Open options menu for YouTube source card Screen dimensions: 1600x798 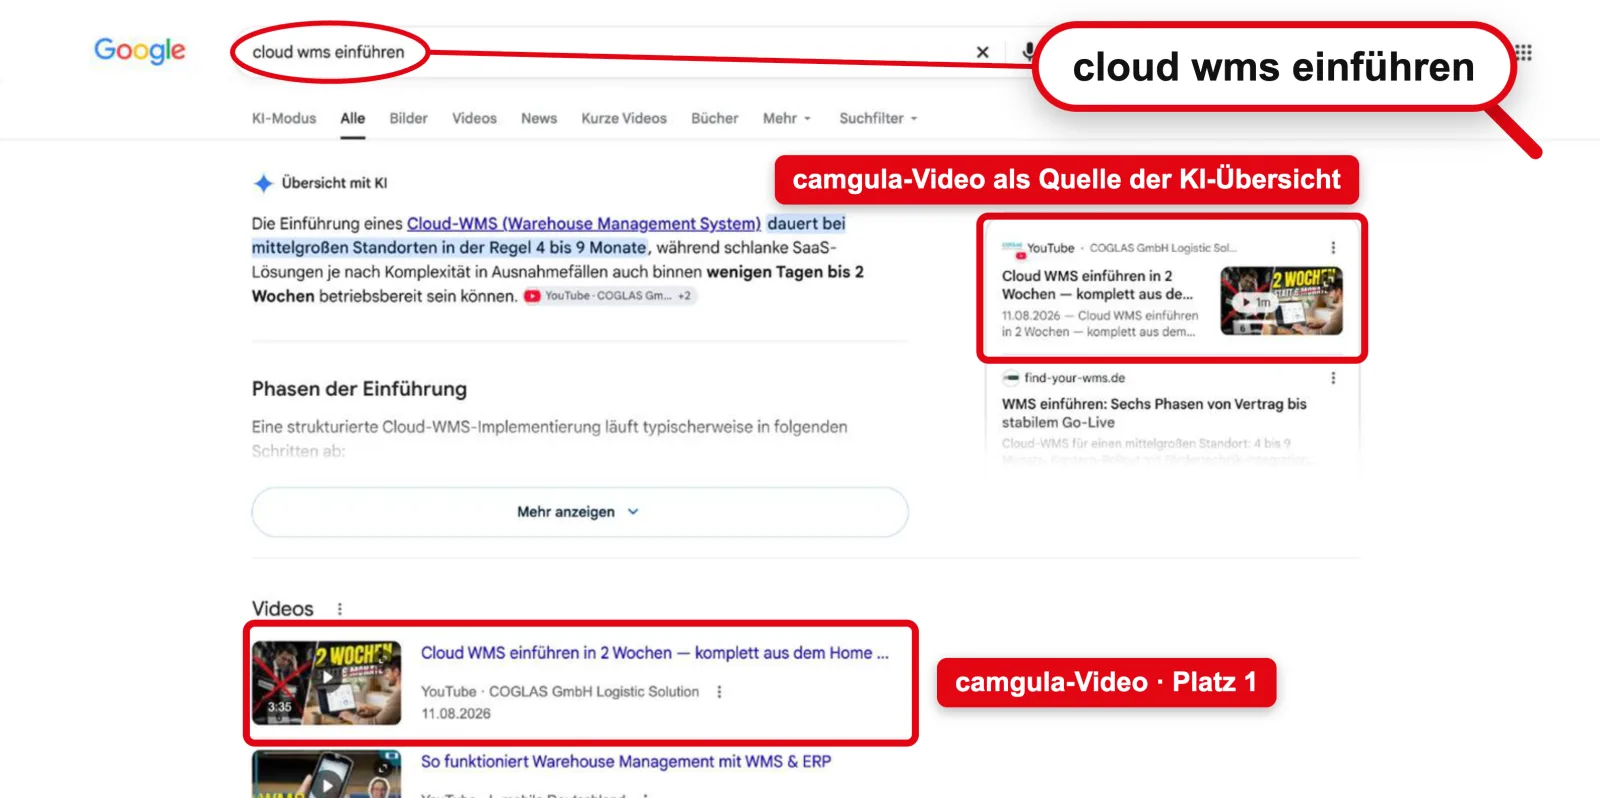coord(1333,248)
